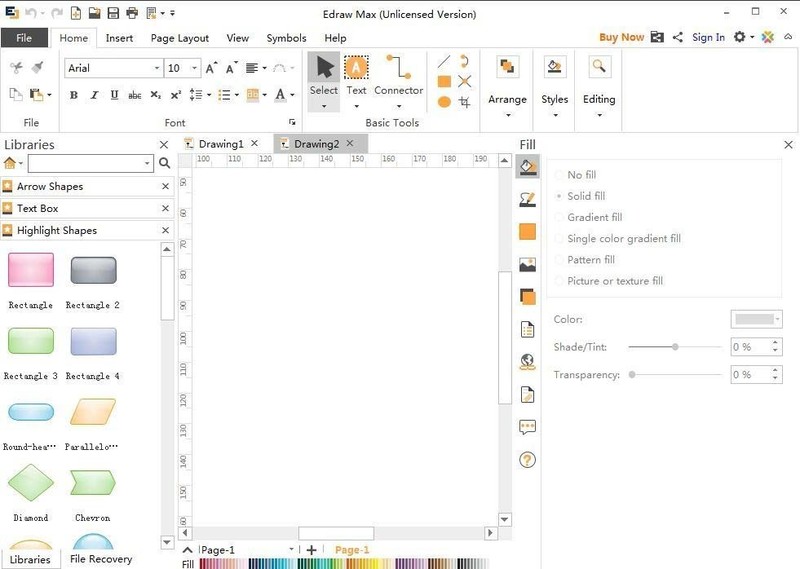Image resolution: width=800 pixels, height=569 pixels.
Task: Open the fill Color dropdown
Action: [x=757, y=319]
